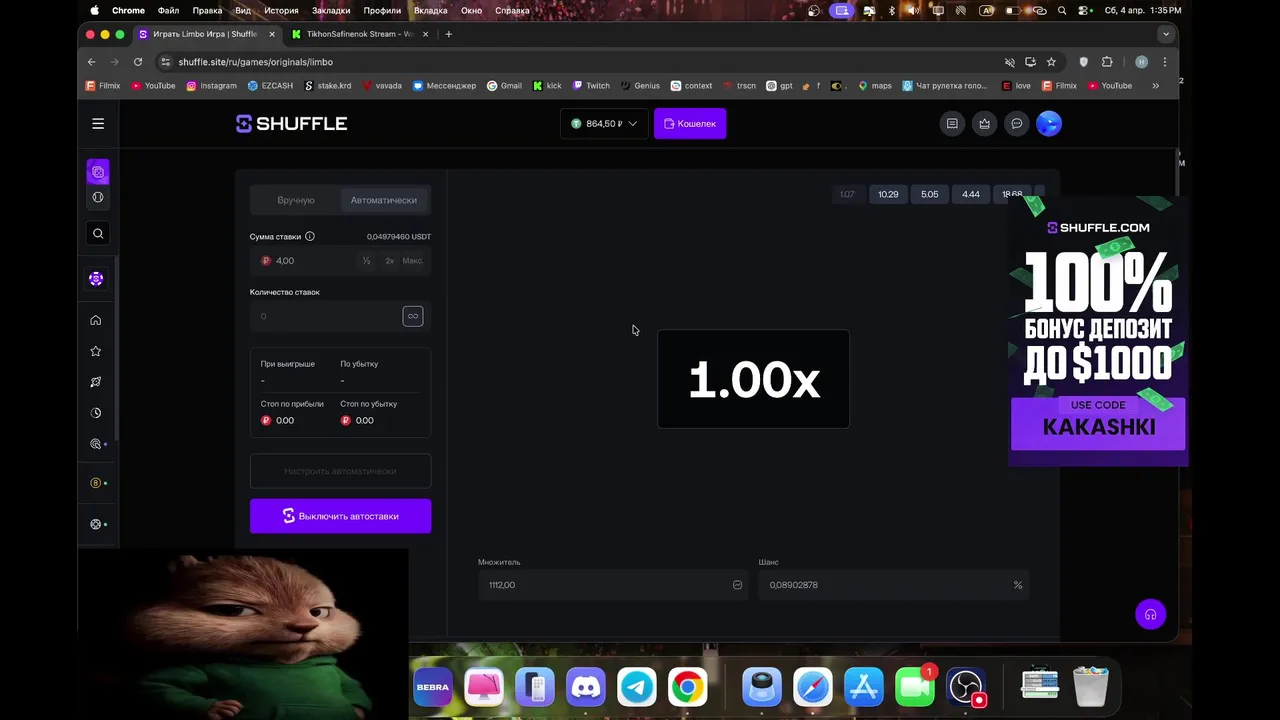The width and height of the screenshot is (1280, 720).
Task: Open new browser tab with plus
Action: pyautogui.click(x=448, y=34)
